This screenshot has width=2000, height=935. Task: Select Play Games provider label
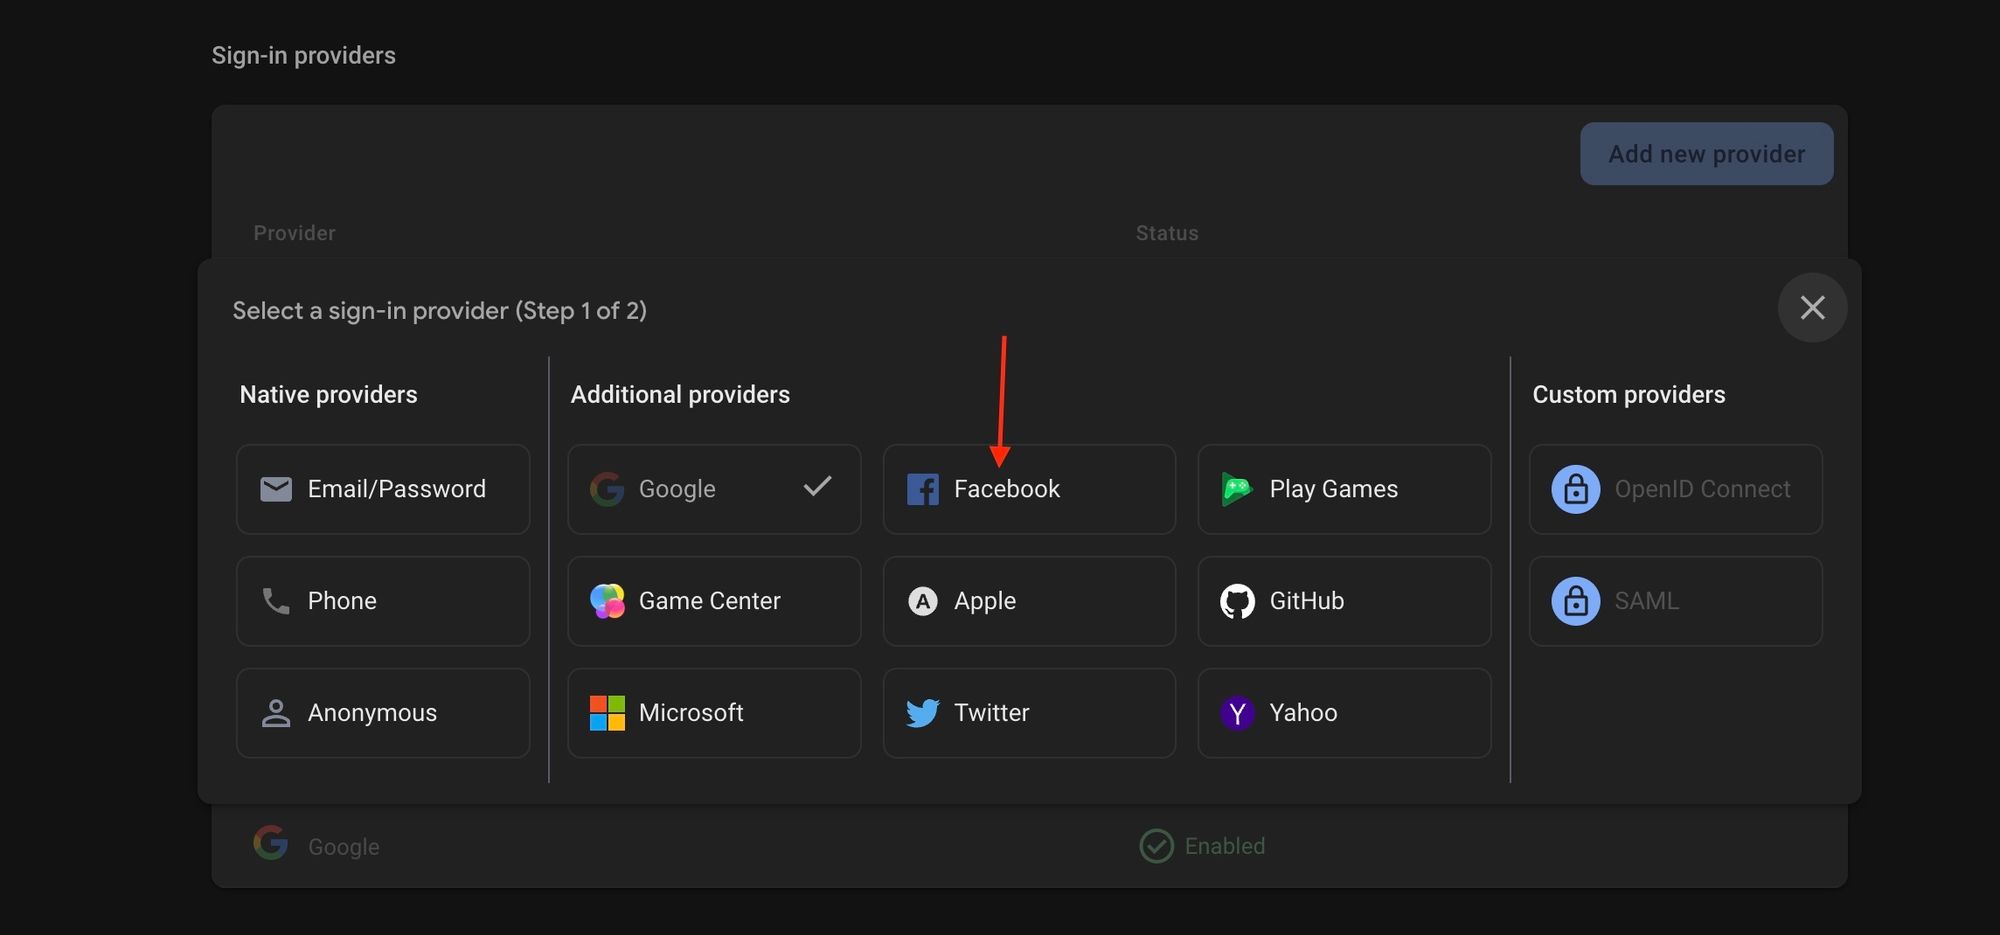(x=1333, y=489)
